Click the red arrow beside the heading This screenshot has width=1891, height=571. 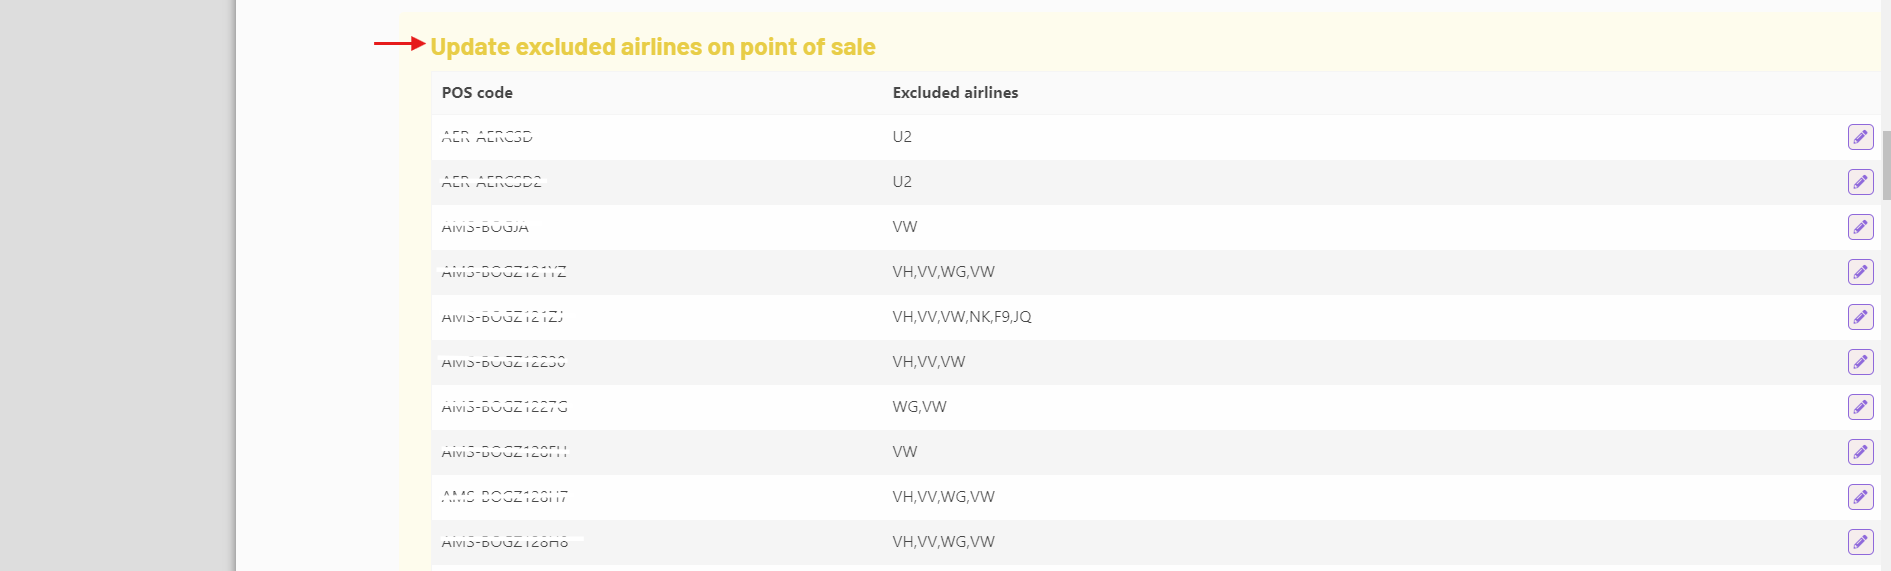pos(400,43)
